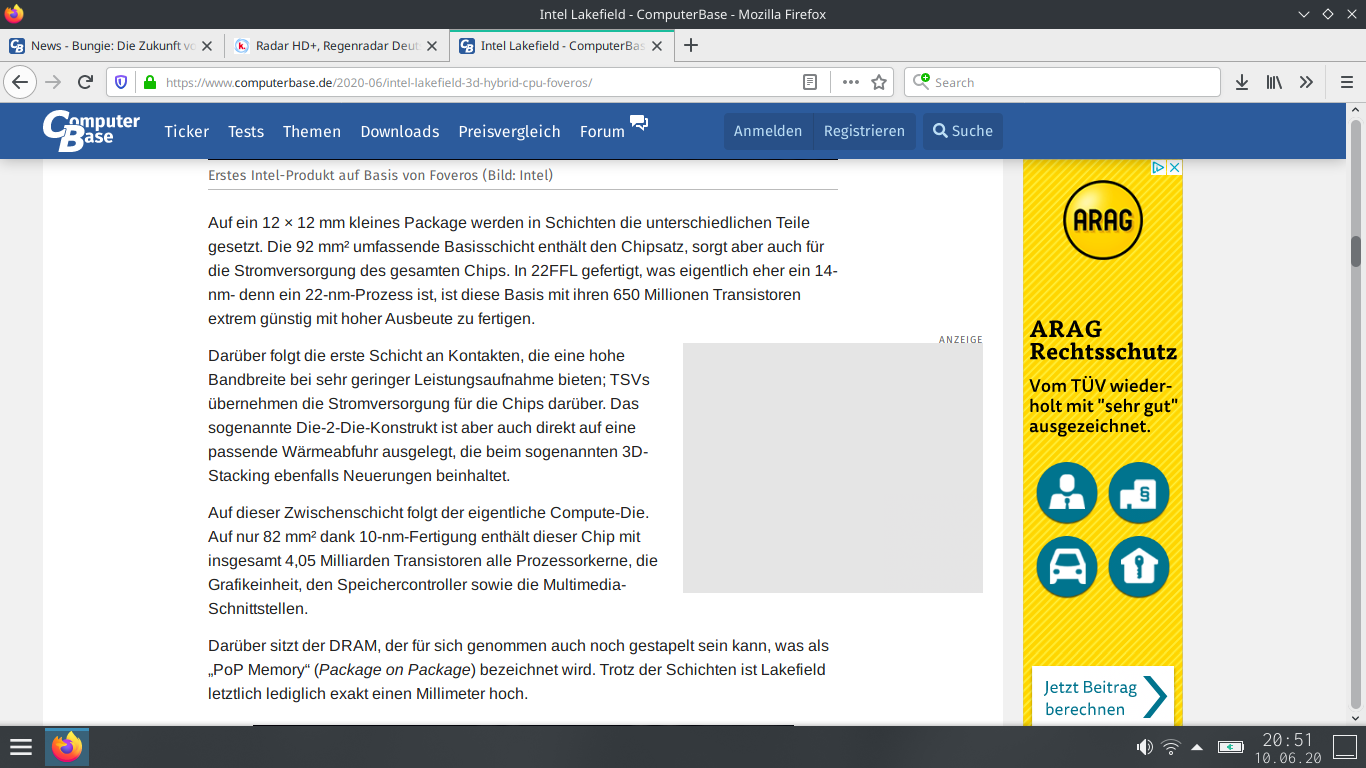Expand hidden system tray icons
The width and height of the screenshot is (1366, 768).
click(x=1198, y=747)
